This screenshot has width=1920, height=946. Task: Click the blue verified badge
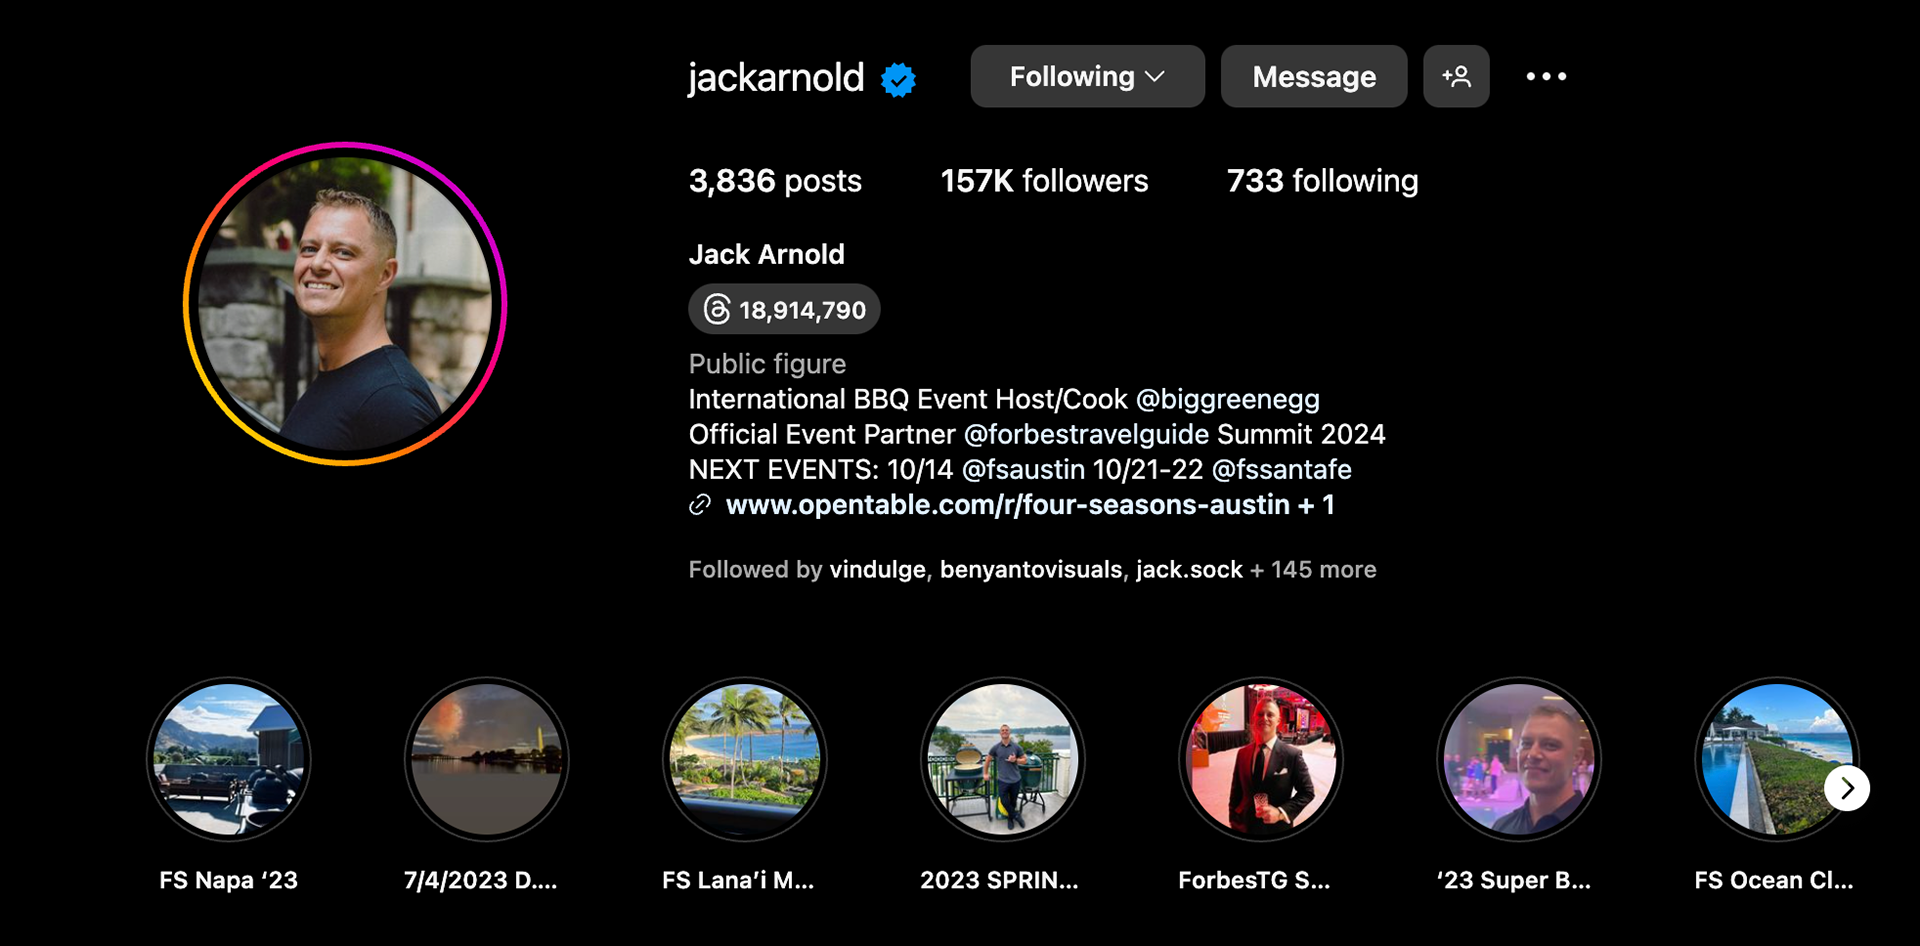(x=898, y=79)
